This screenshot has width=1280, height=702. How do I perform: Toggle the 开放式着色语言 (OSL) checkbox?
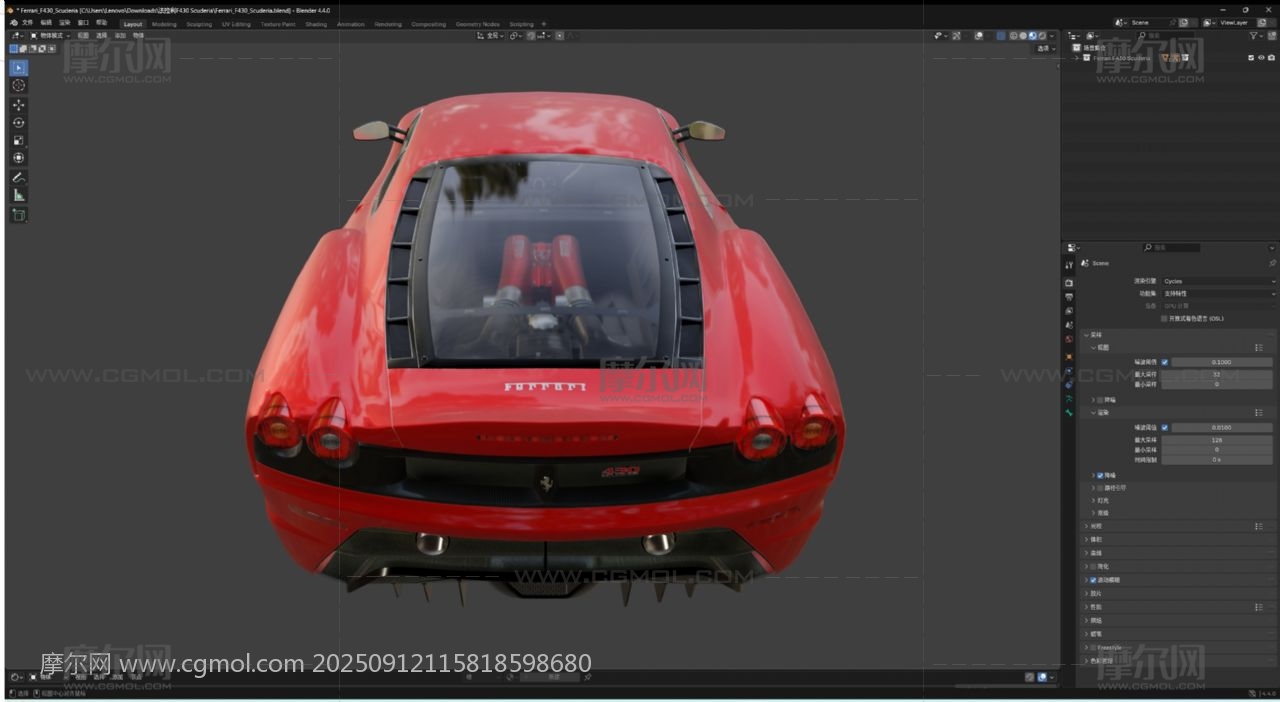1164,319
